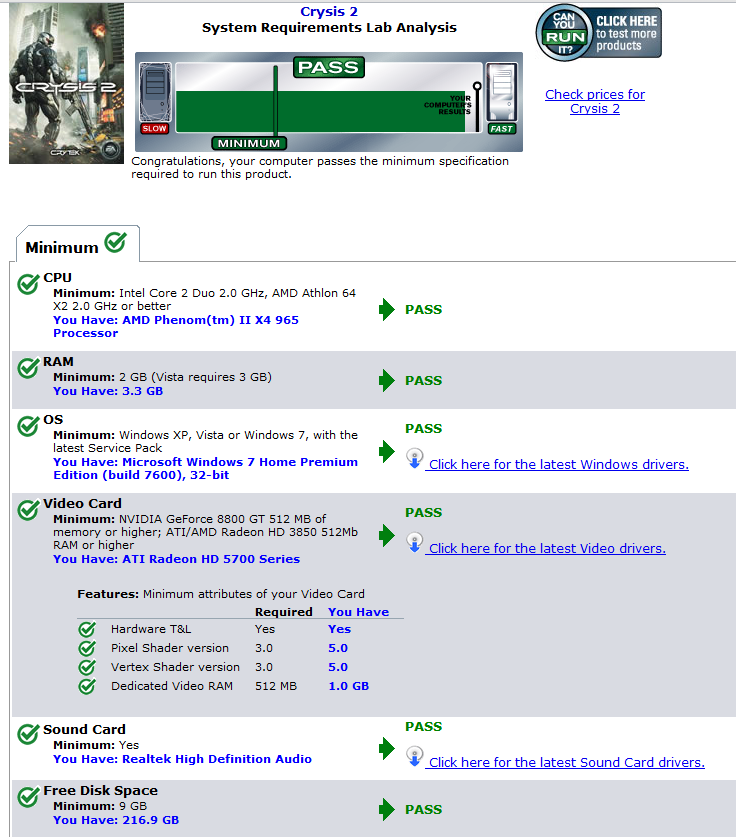Click the Dedicated Video RAM checkmark icon

coord(87,686)
